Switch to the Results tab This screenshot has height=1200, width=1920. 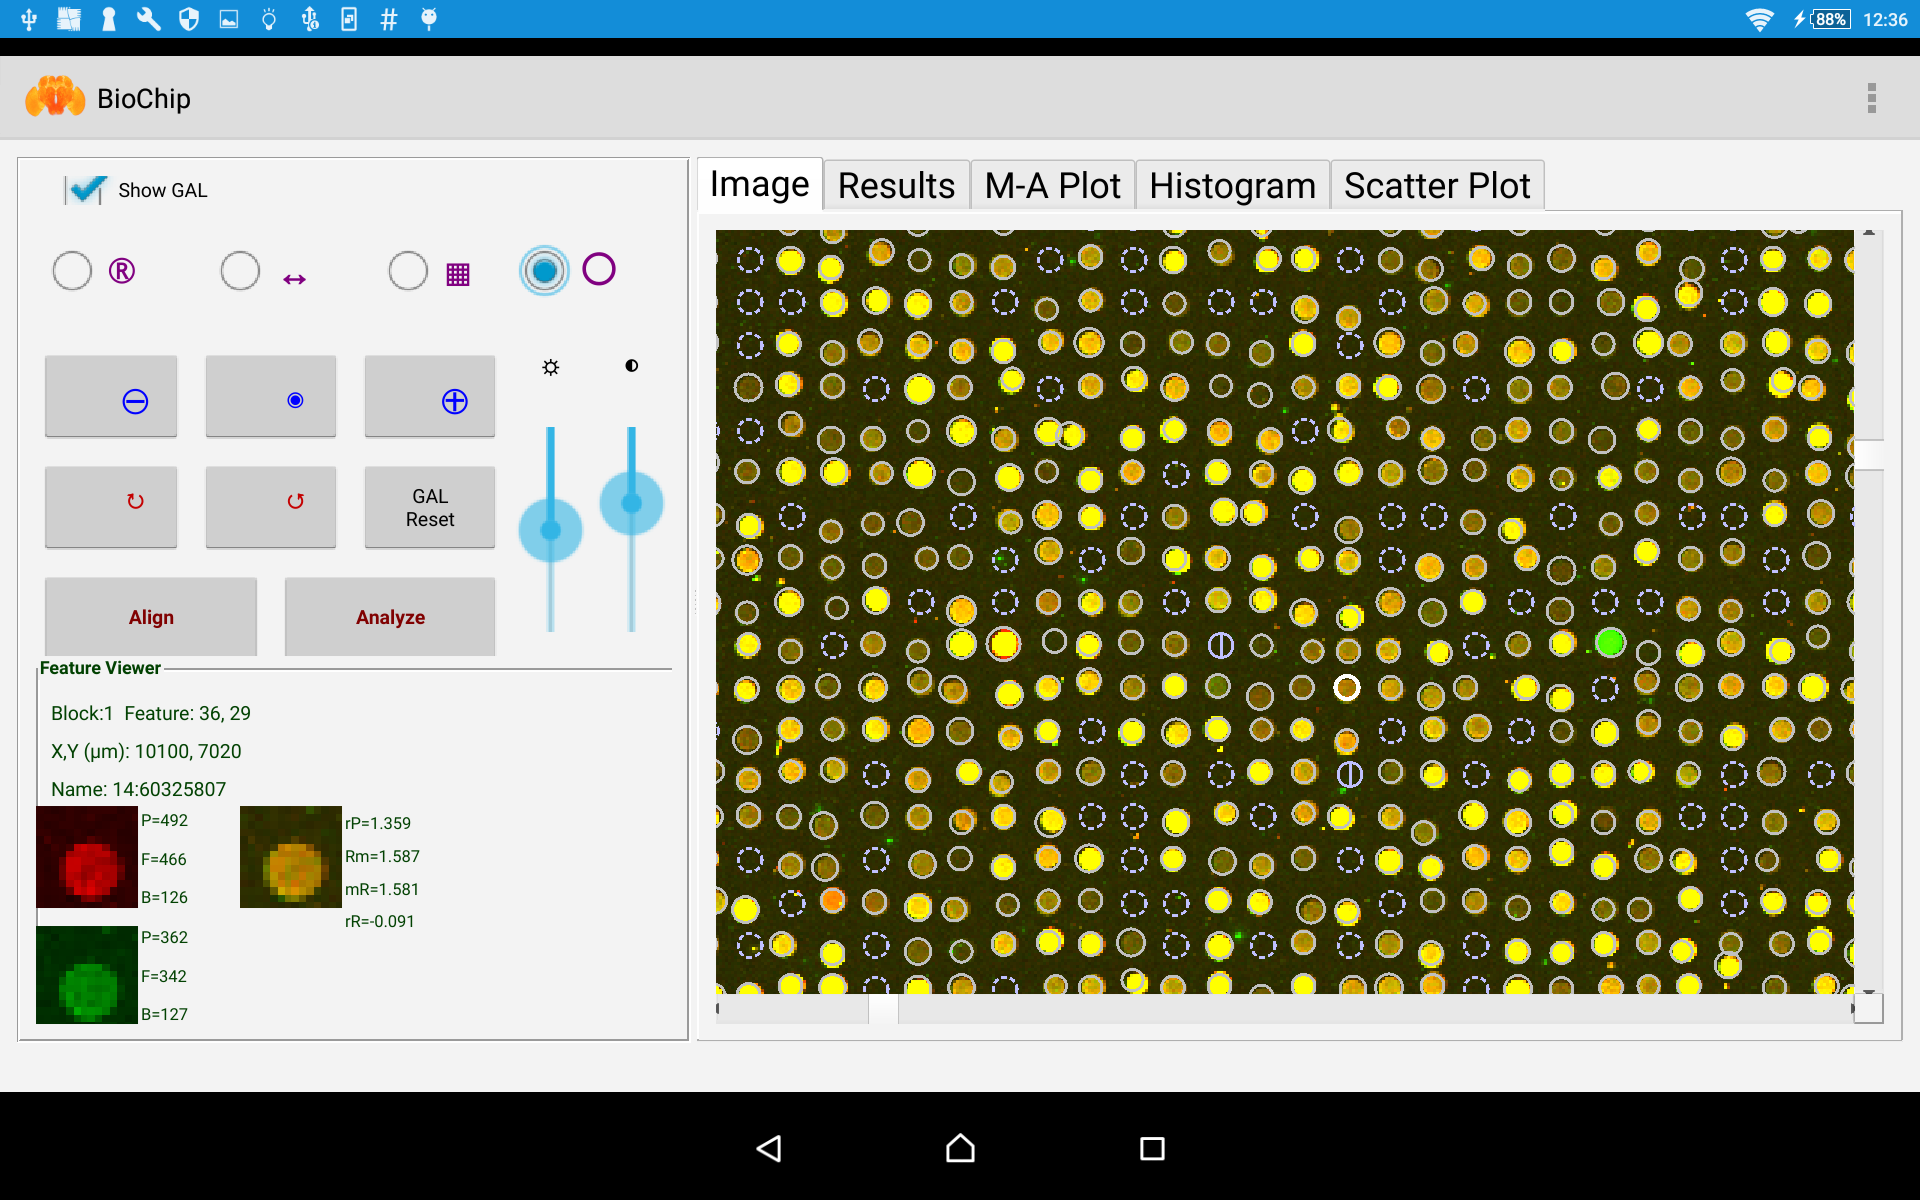coord(896,186)
